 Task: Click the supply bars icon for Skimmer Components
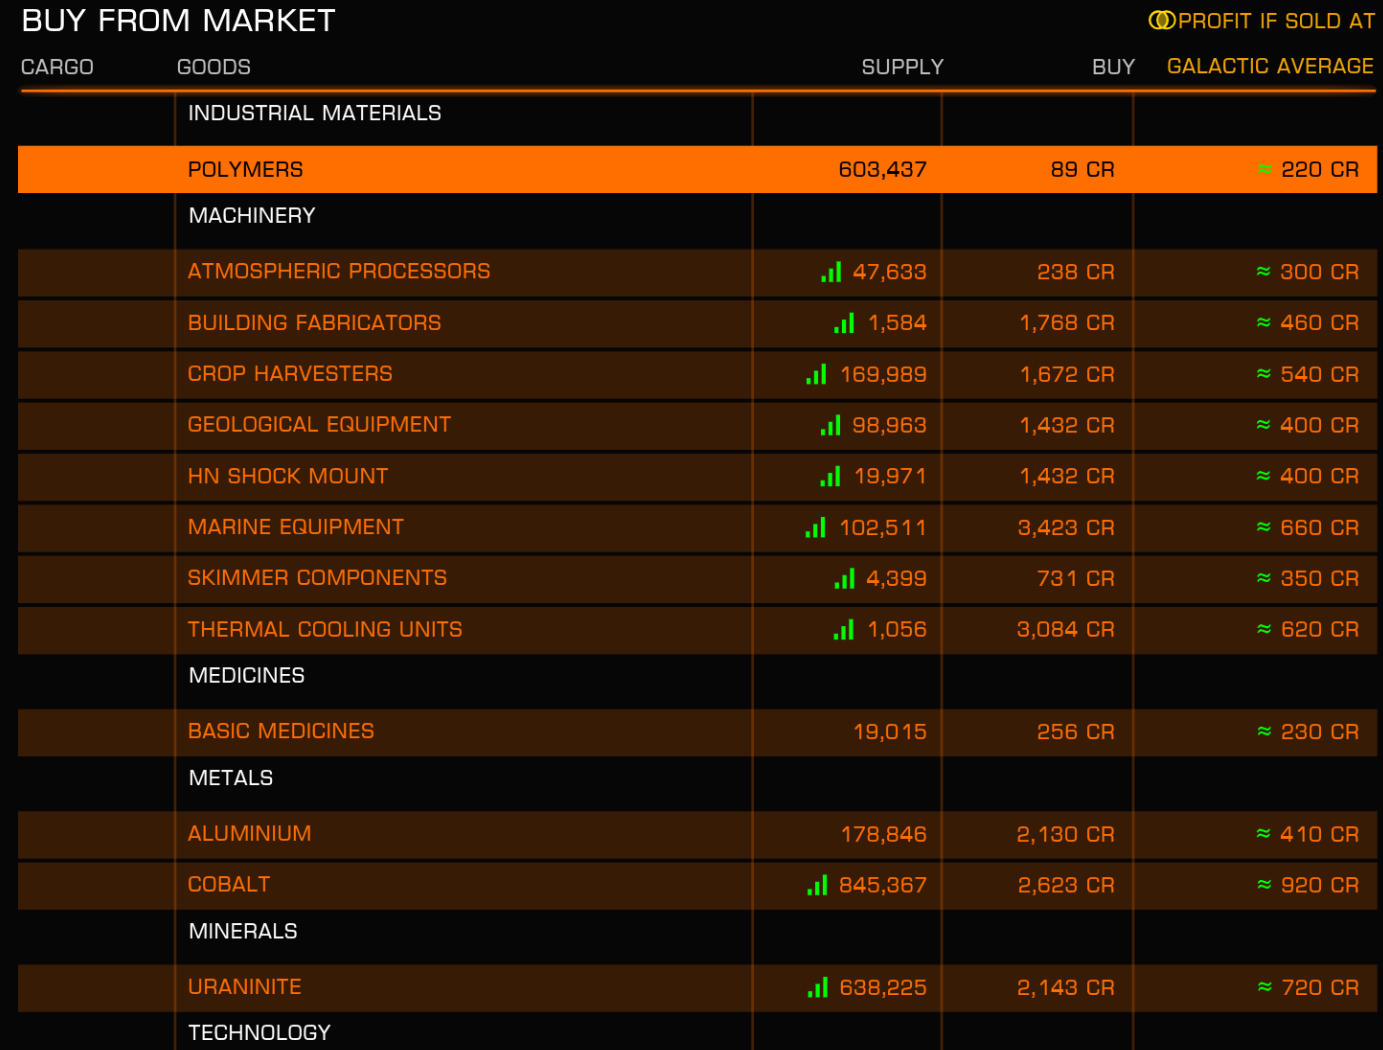[845, 578]
